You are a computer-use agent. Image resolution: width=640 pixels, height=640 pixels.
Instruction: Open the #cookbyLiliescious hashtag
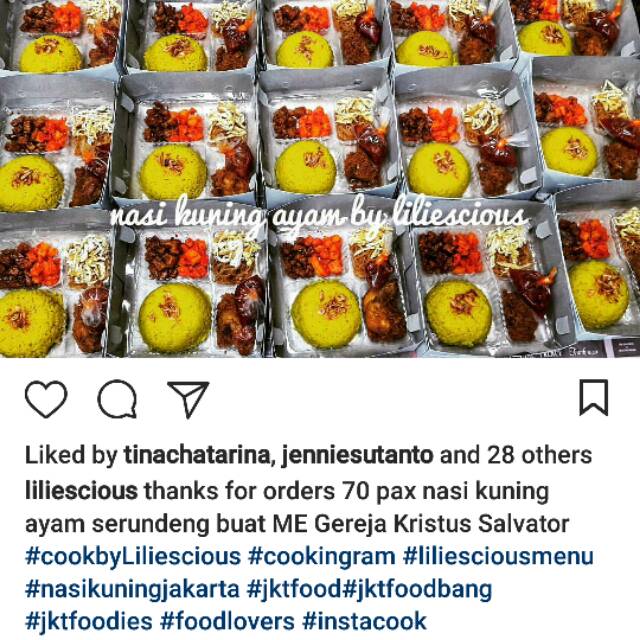[x=133, y=557]
